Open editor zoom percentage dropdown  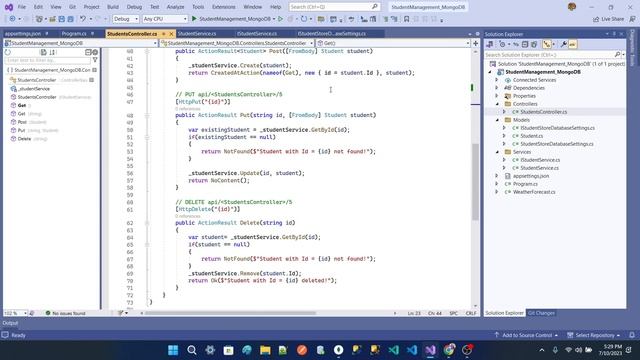click(16, 313)
